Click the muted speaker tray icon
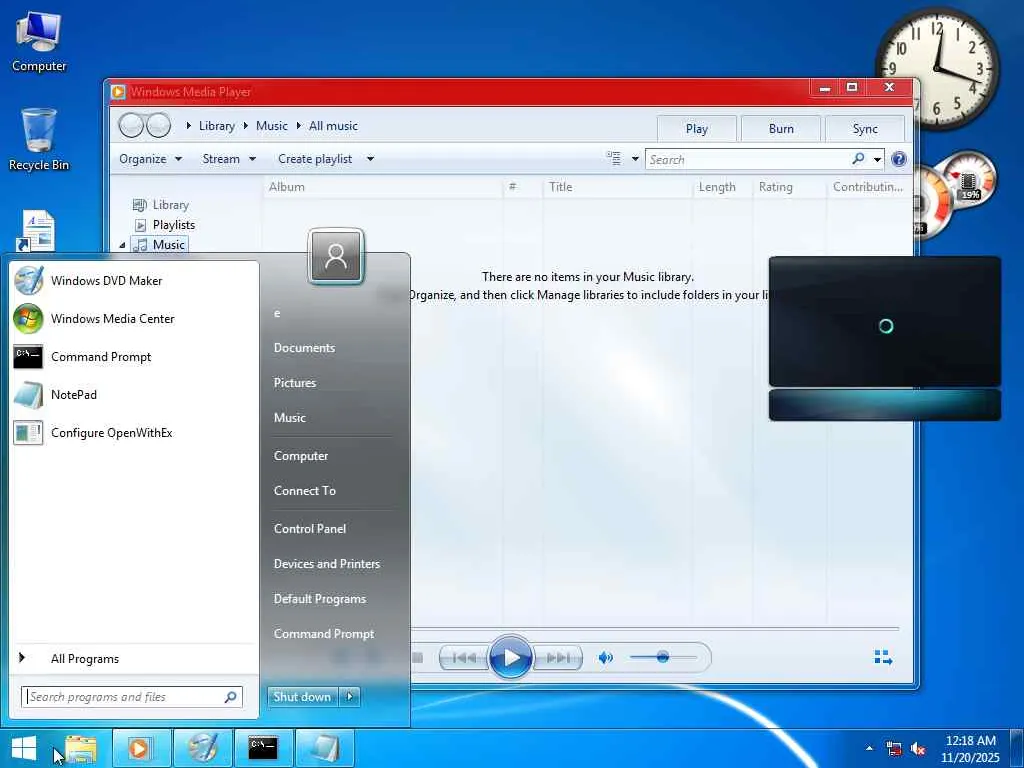 pos(918,749)
